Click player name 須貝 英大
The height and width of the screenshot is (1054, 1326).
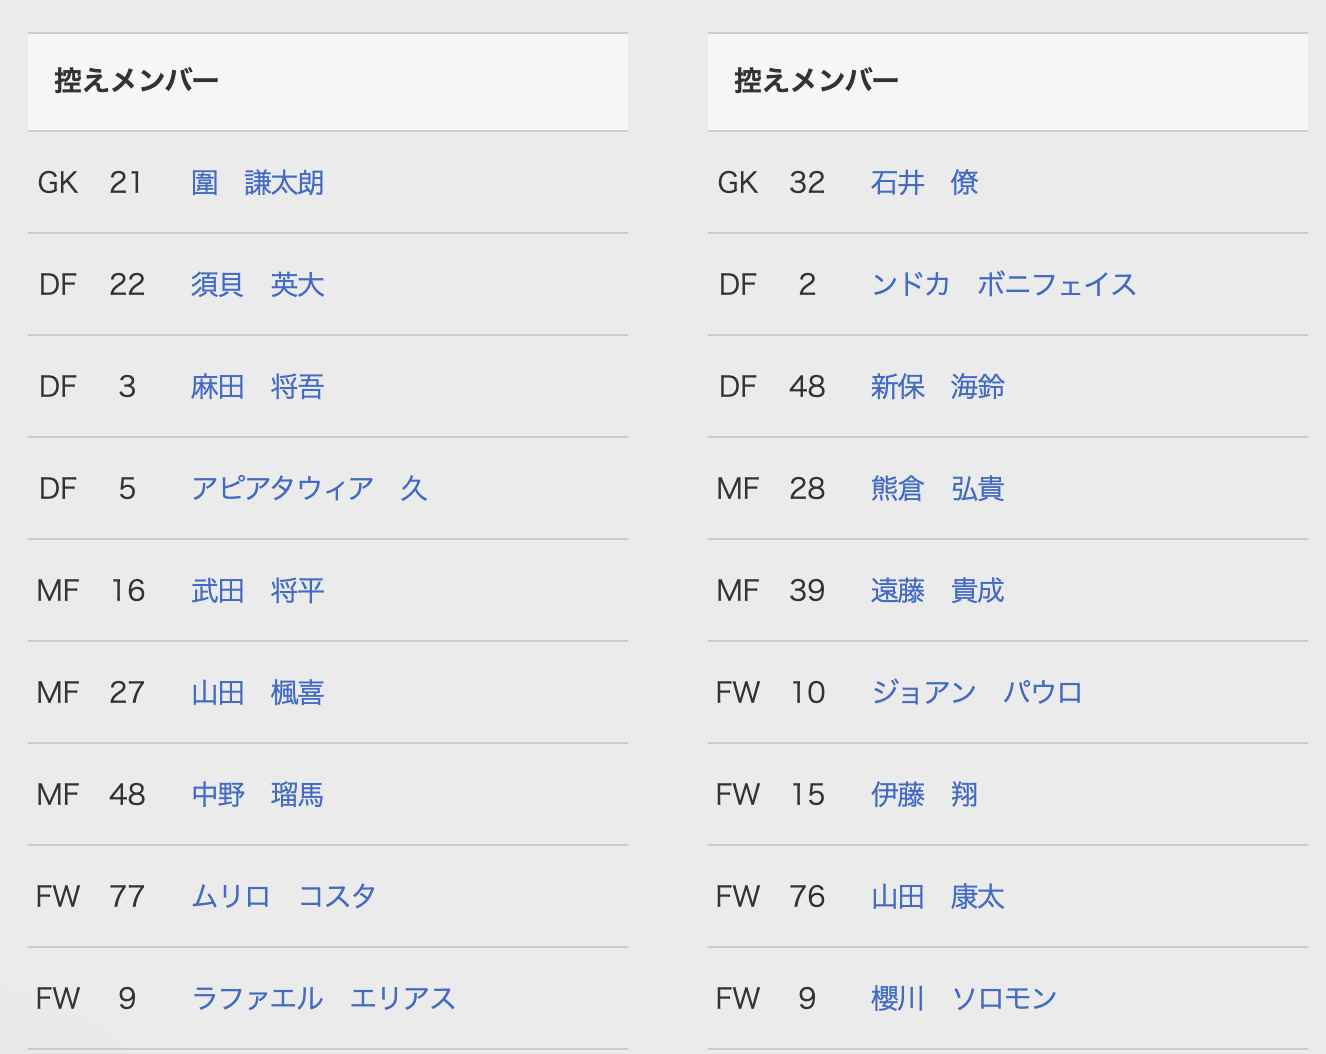[258, 285]
